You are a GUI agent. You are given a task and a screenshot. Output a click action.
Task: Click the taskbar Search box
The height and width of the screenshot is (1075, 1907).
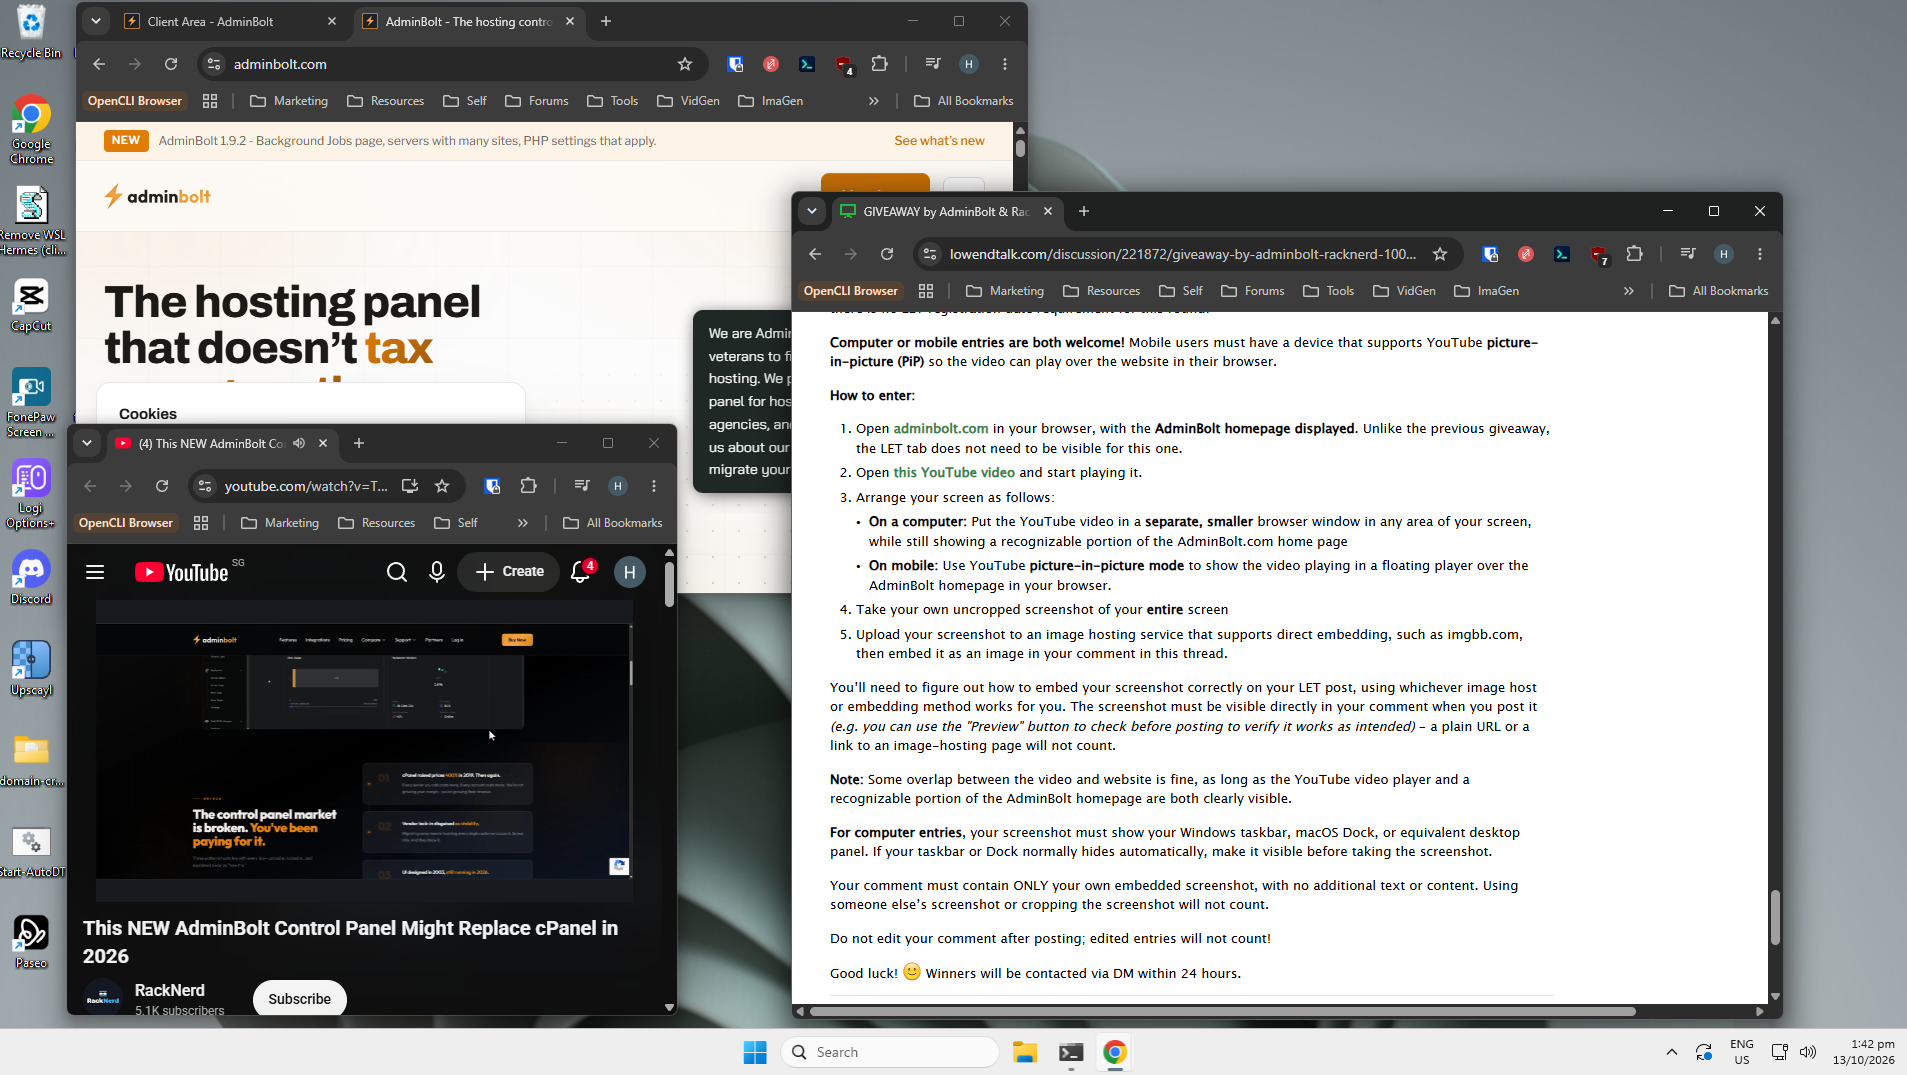pos(890,1052)
